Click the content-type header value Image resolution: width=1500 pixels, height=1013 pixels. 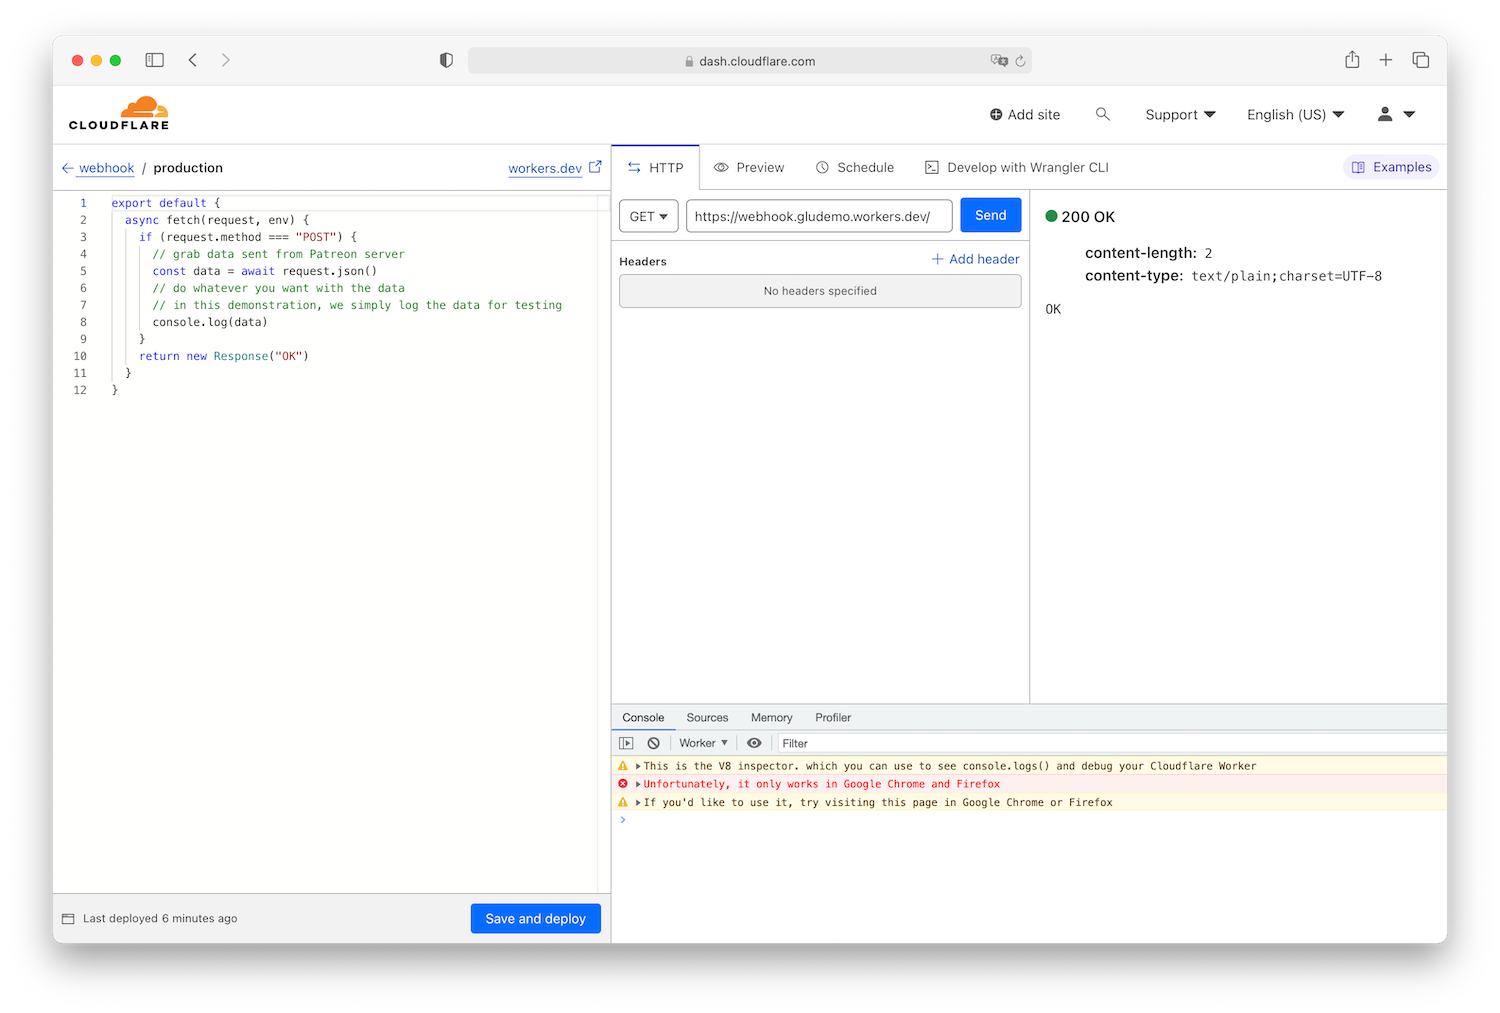click(1286, 276)
